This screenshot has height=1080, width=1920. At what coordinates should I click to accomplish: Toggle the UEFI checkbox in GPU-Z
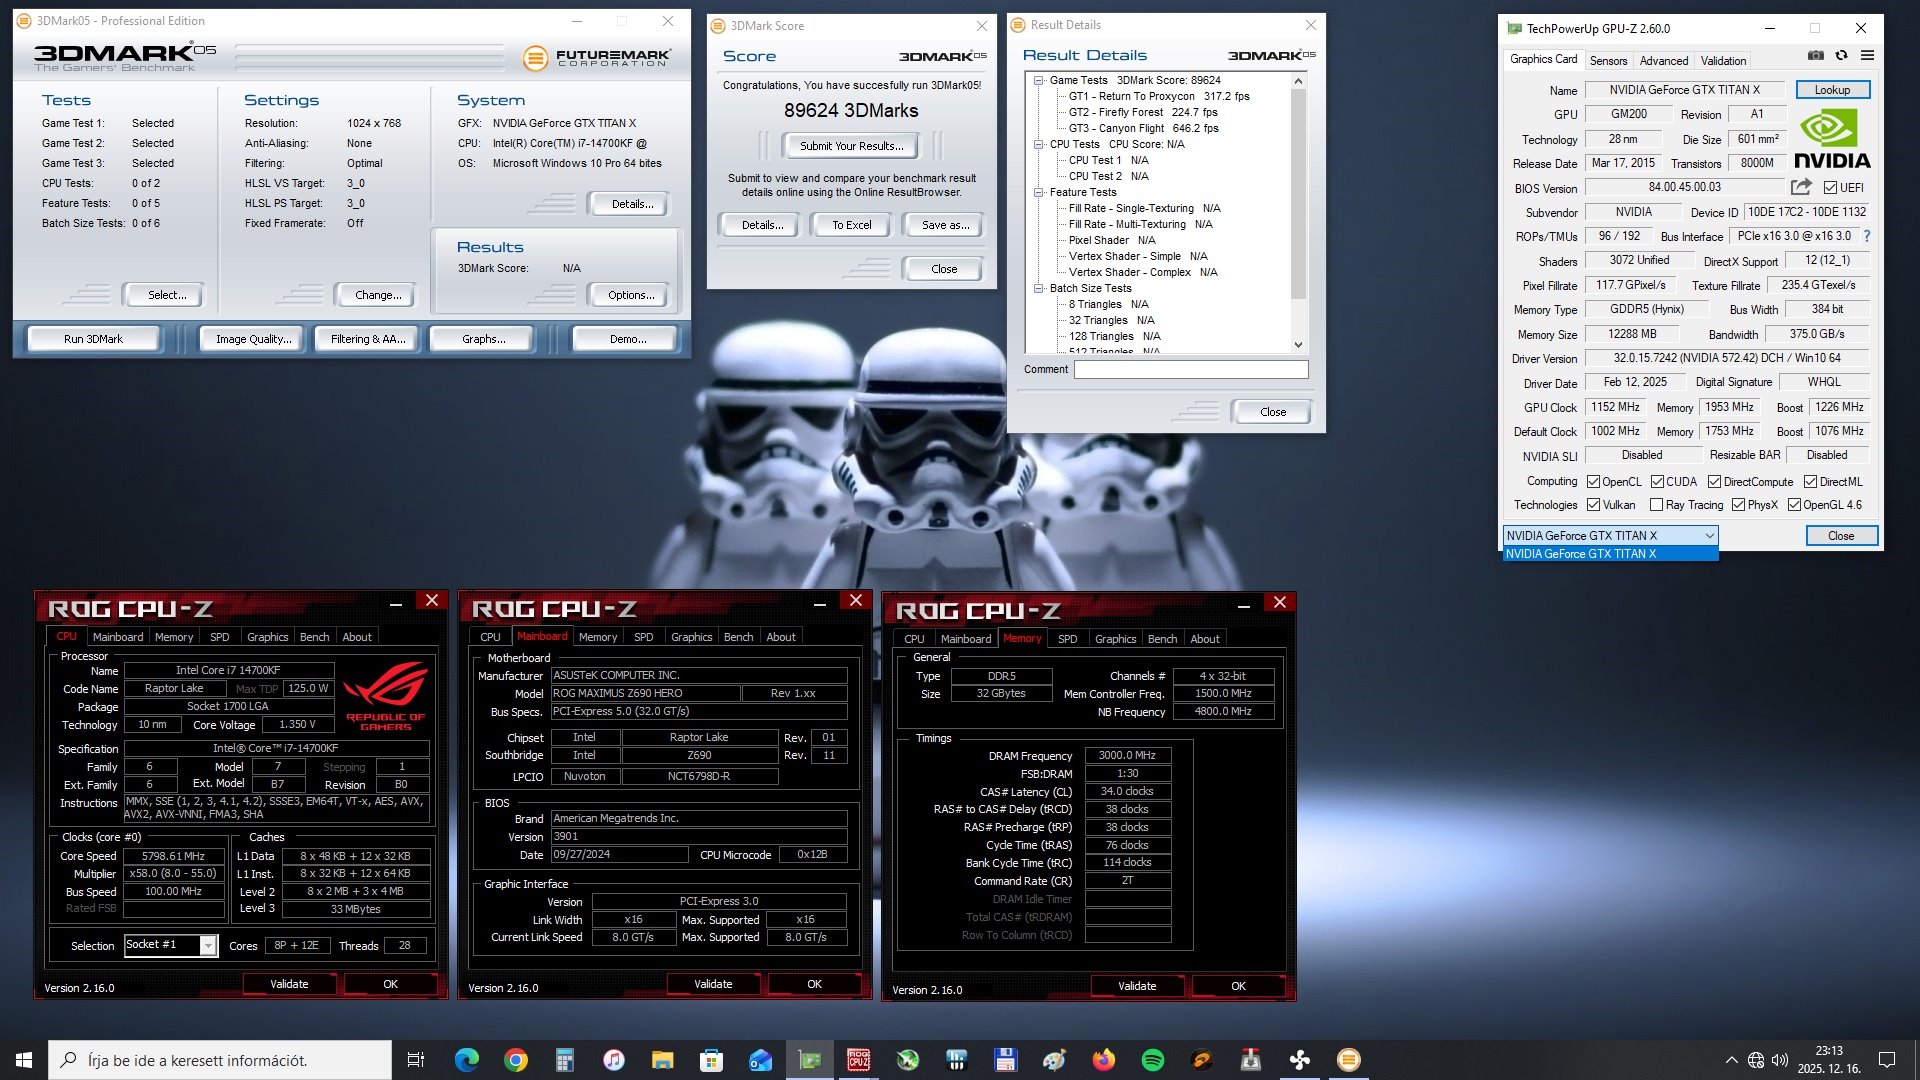click(1830, 188)
